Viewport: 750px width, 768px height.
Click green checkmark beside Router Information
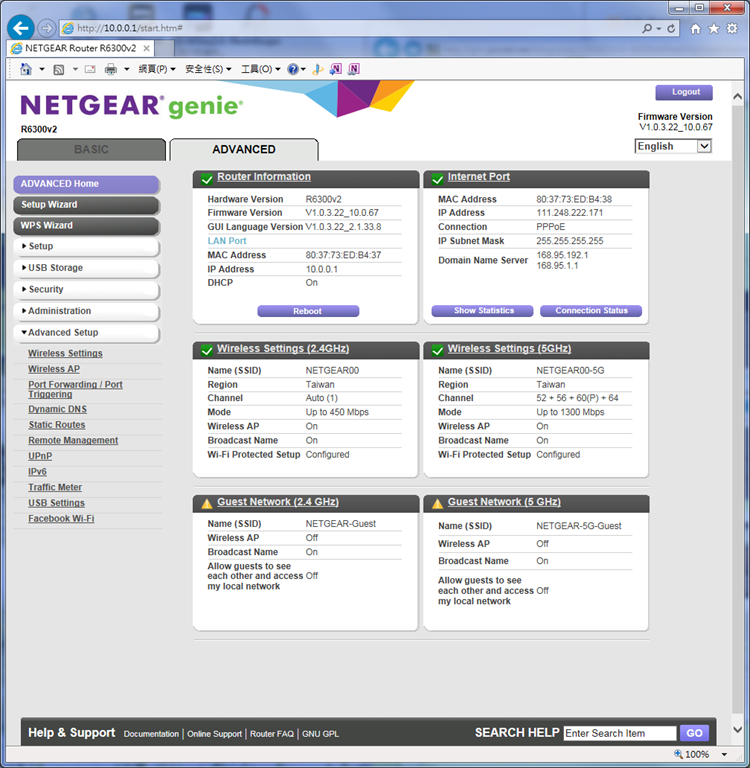pos(207,179)
